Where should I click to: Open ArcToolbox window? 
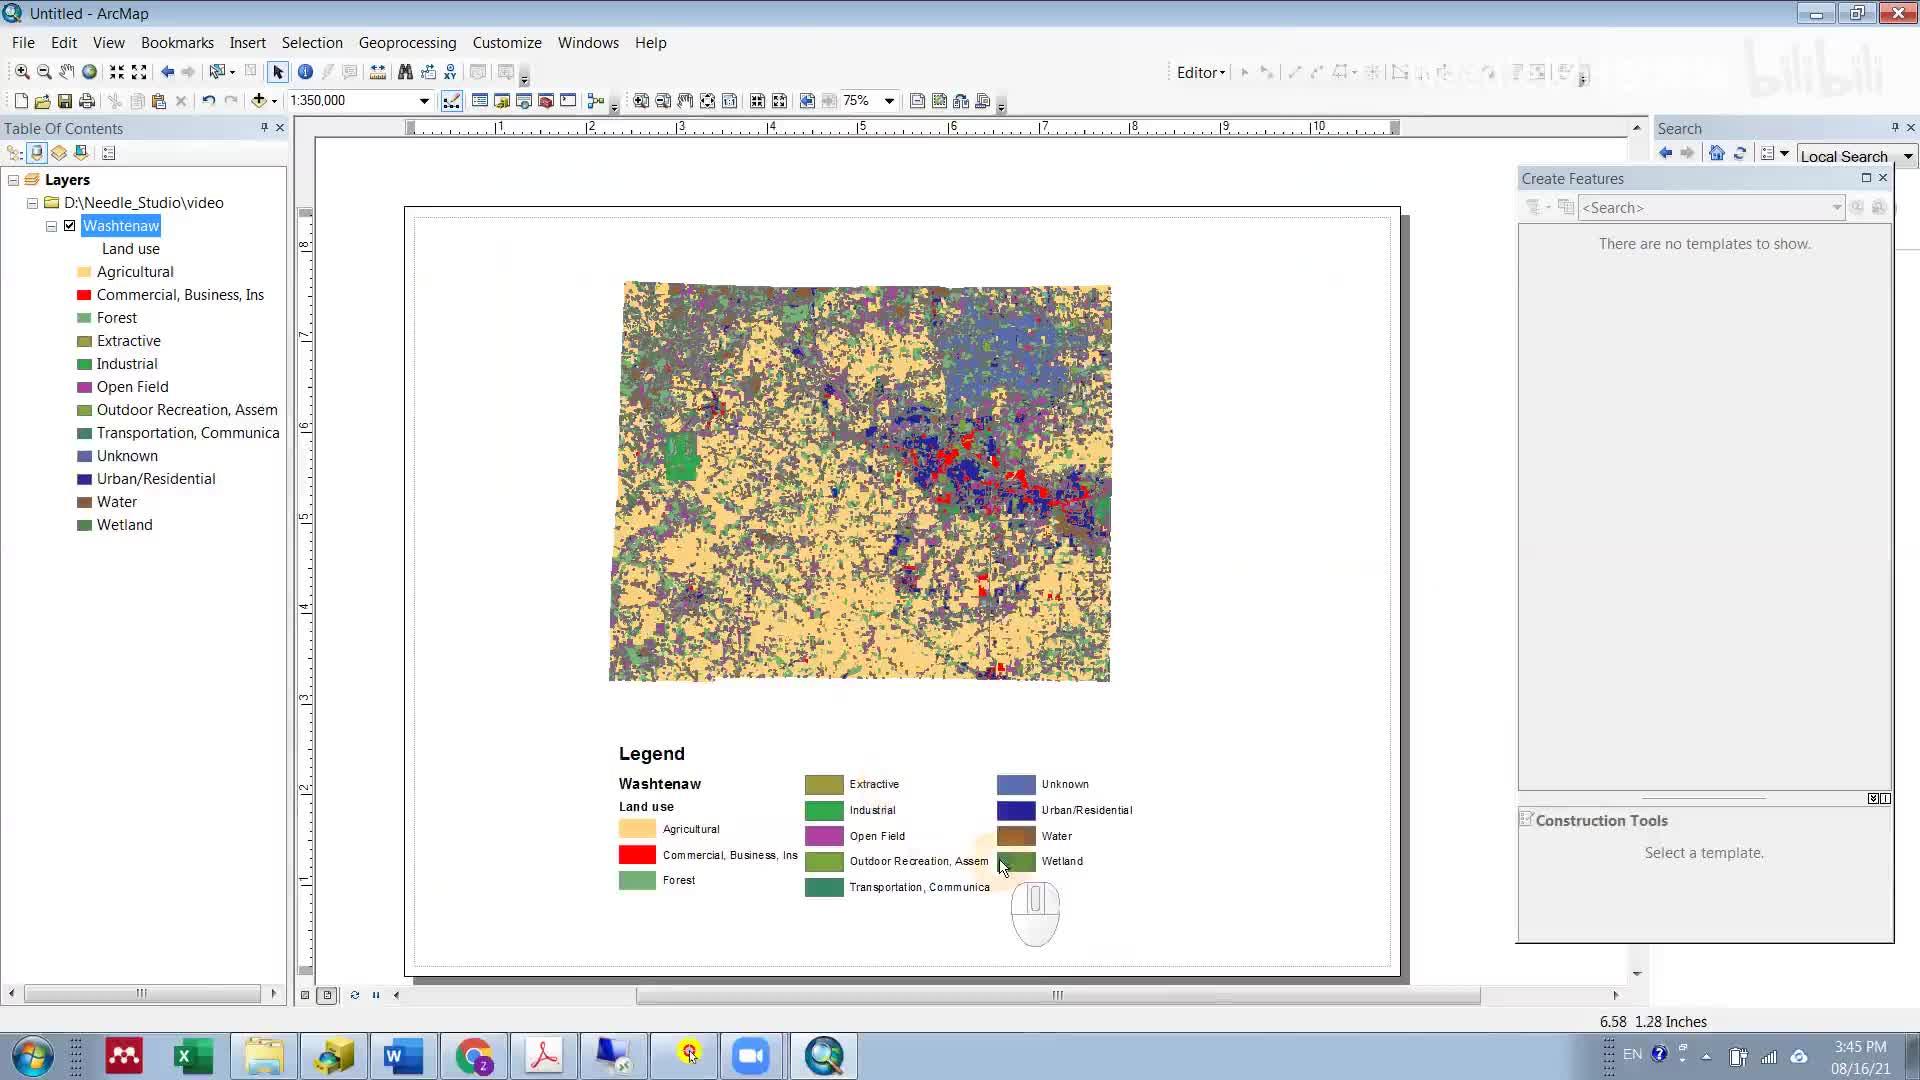546,101
